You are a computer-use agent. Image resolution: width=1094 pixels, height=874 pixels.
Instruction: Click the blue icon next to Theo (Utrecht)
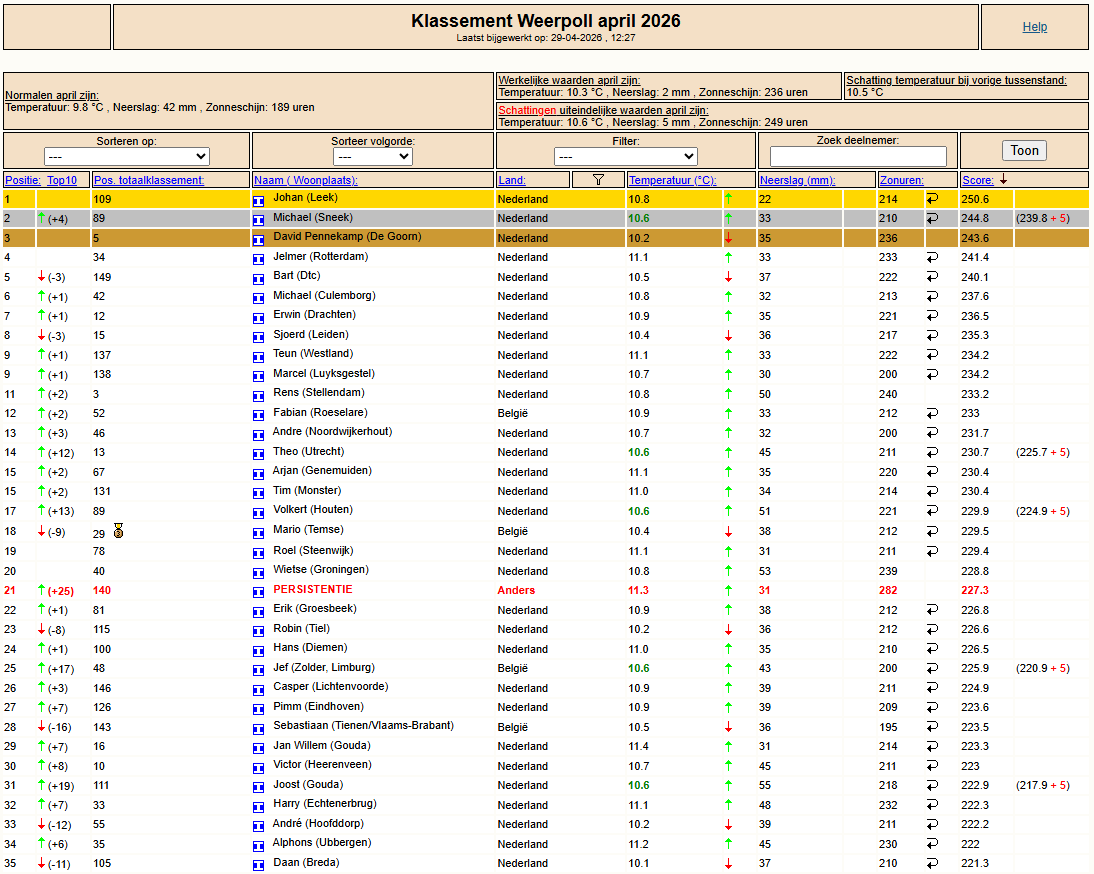pos(259,453)
